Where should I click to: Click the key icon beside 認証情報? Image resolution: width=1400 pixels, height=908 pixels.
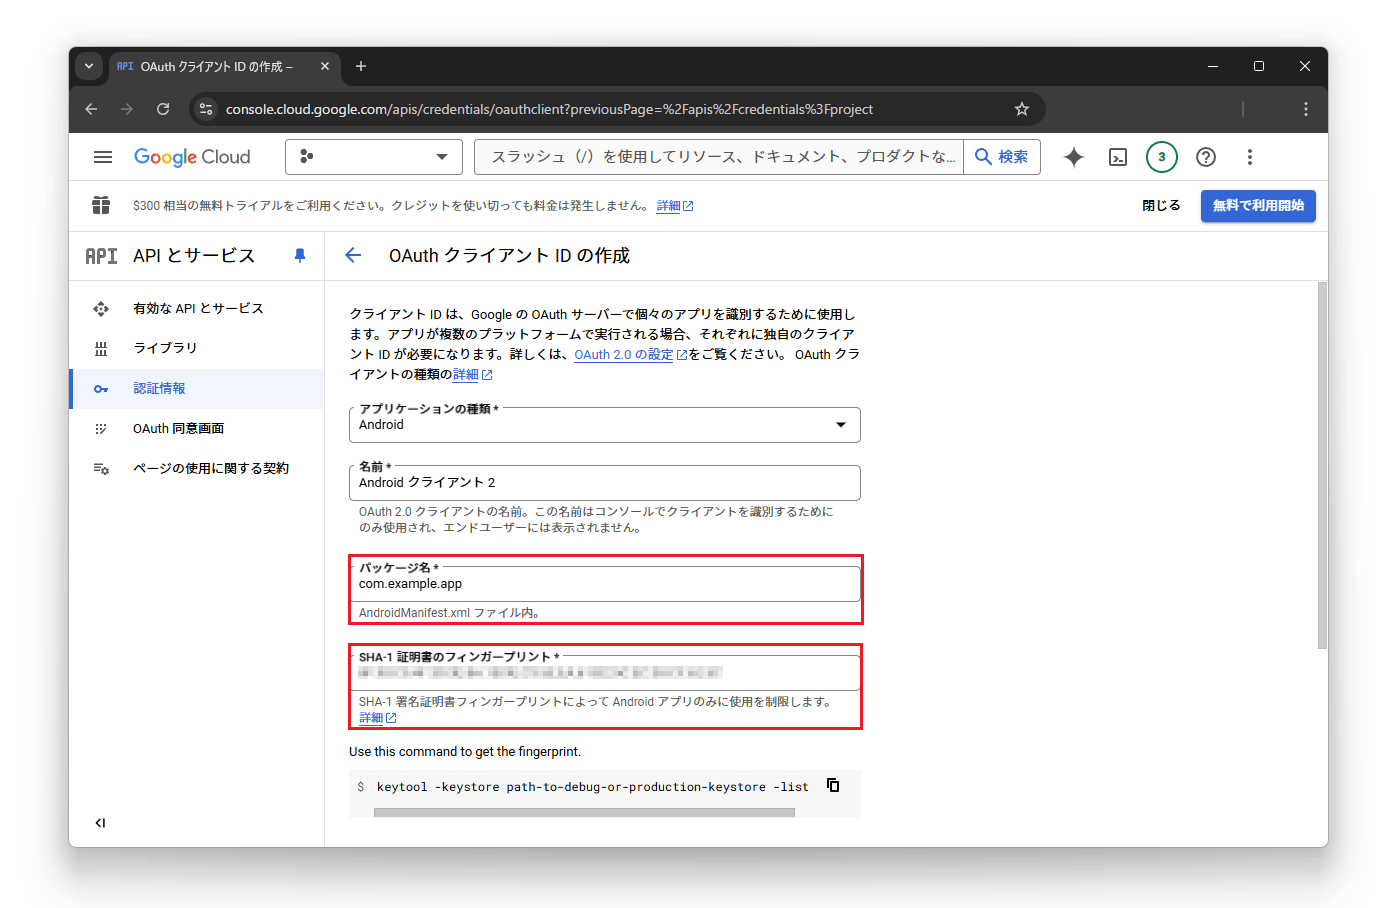click(101, 389)
